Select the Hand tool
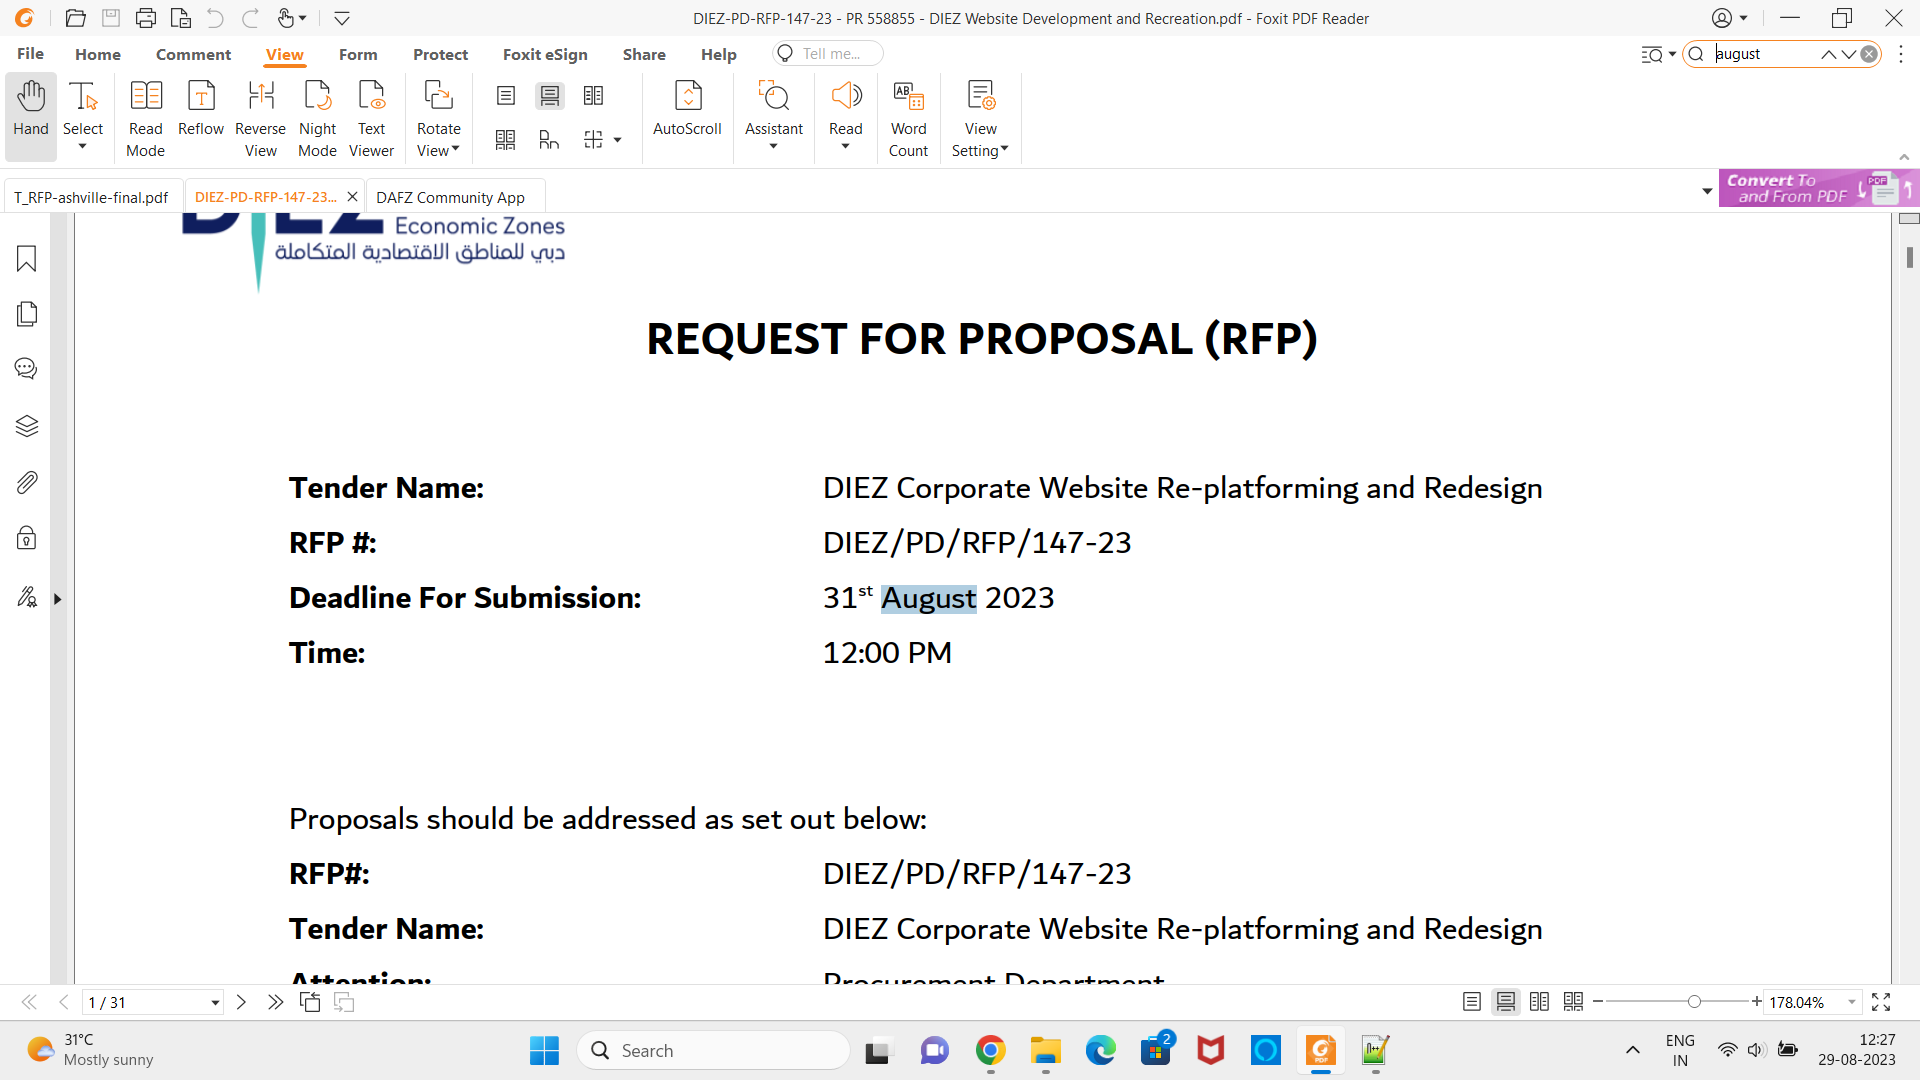This screenshot has height=1080, width=1920. [x=31, y=115]
